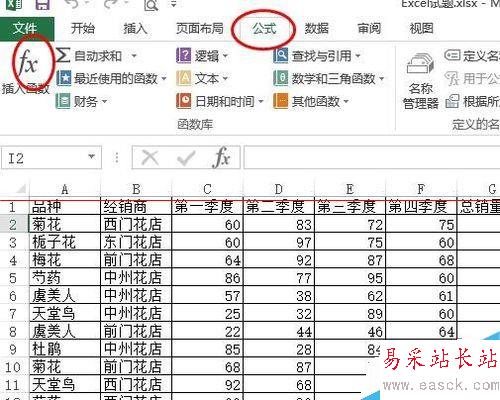Screen dimensions: 500x400
Task: Open Lookup and Reference (查找与引用) icon
Action: [x=281, y=55]
